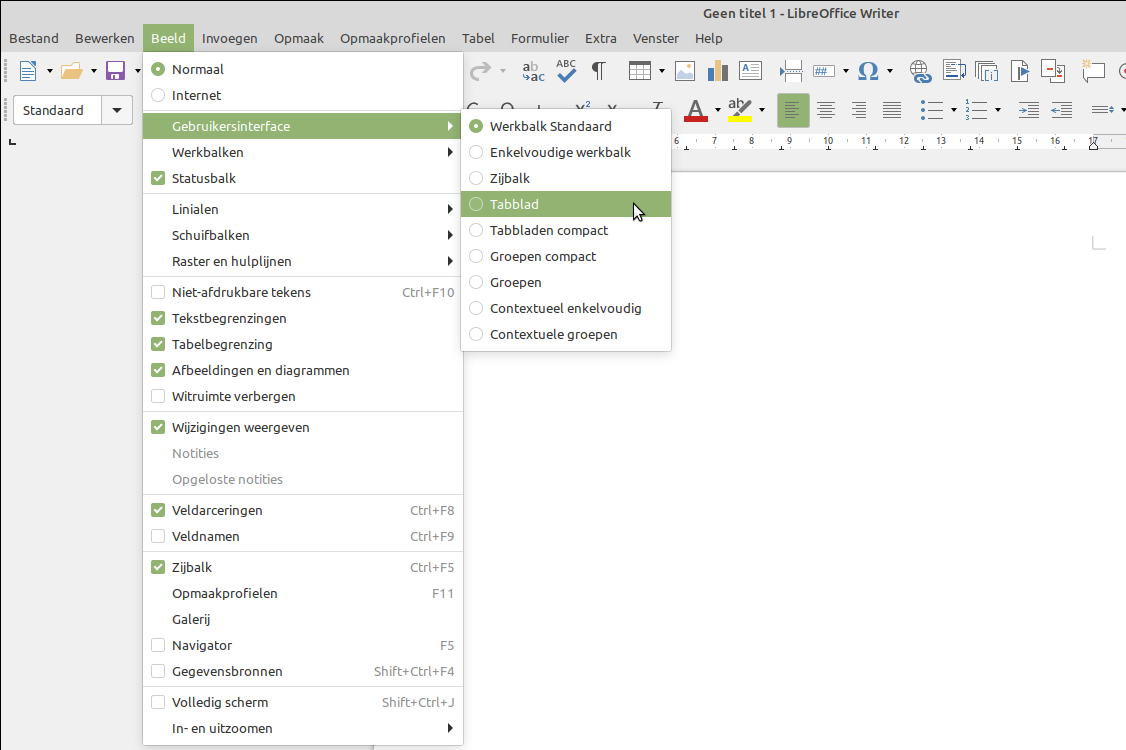Click Opmaakprofielen entry in Beeld menu
The image size is (1126, 750).
(224, 594)
